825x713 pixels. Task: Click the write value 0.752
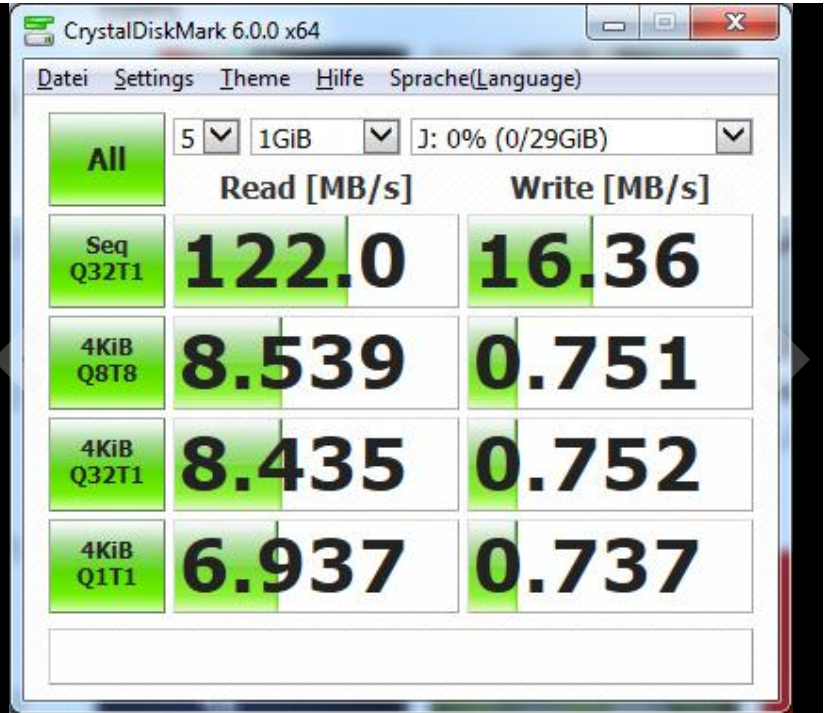610,464
